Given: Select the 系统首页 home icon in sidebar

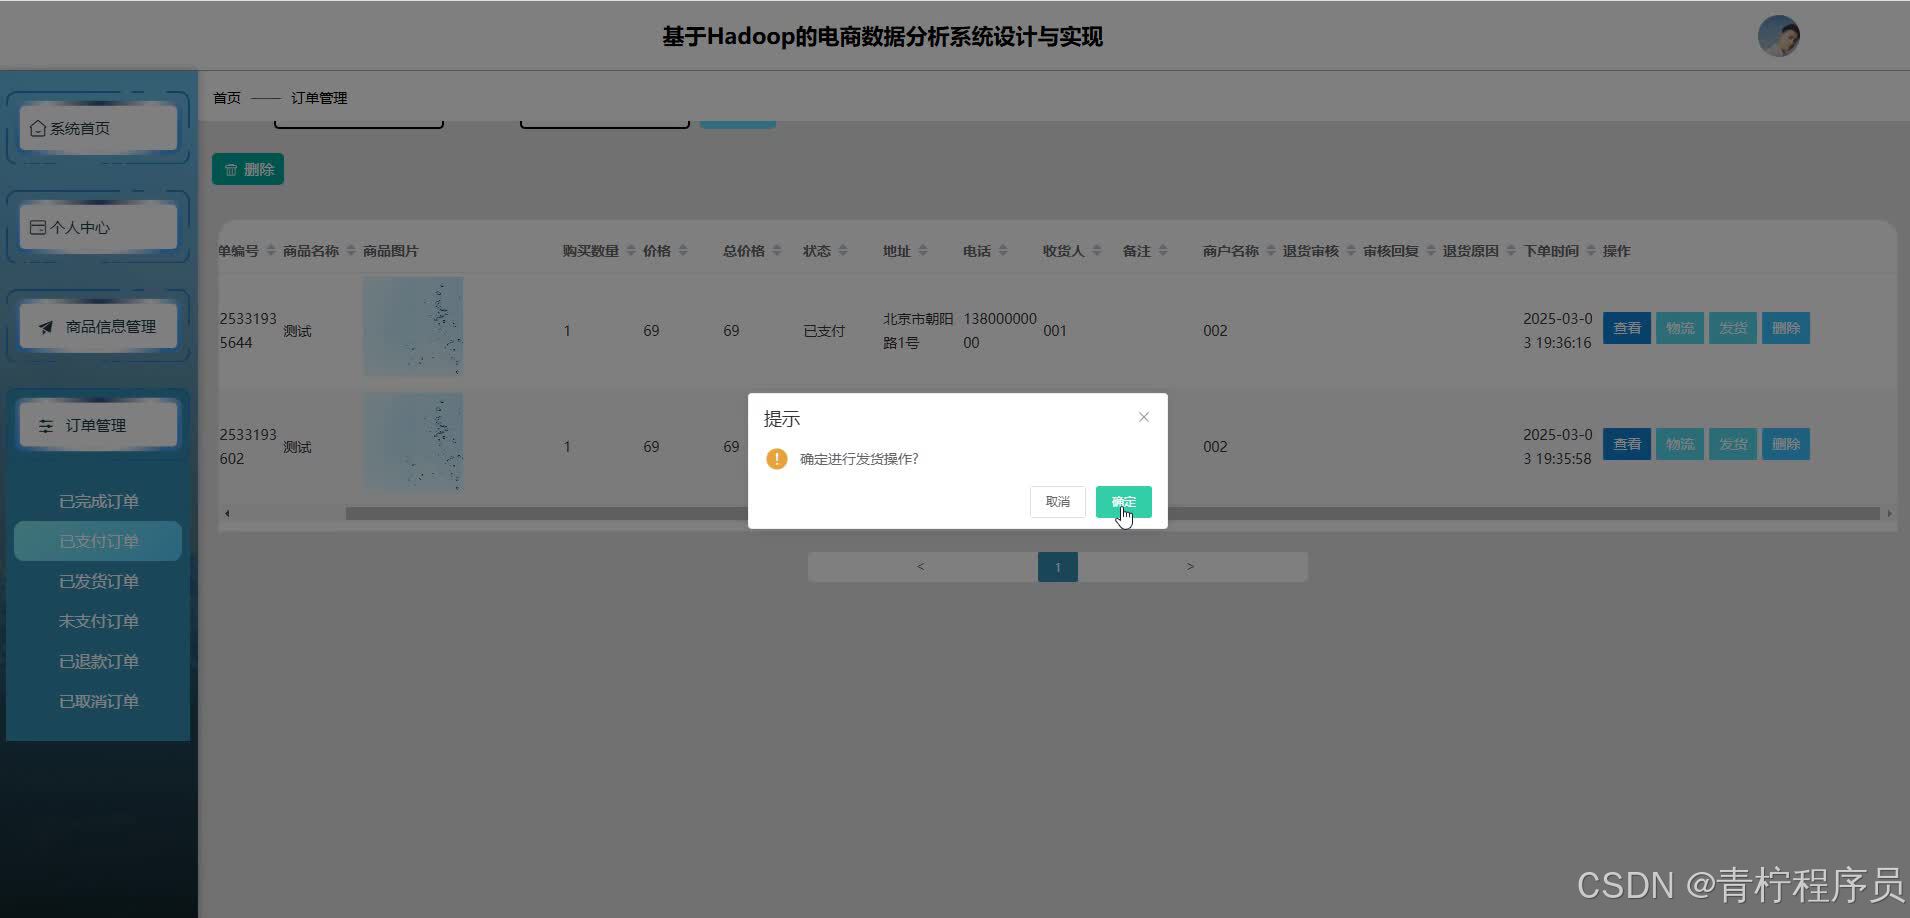Looking at the screenshot, I should point(36,128).
